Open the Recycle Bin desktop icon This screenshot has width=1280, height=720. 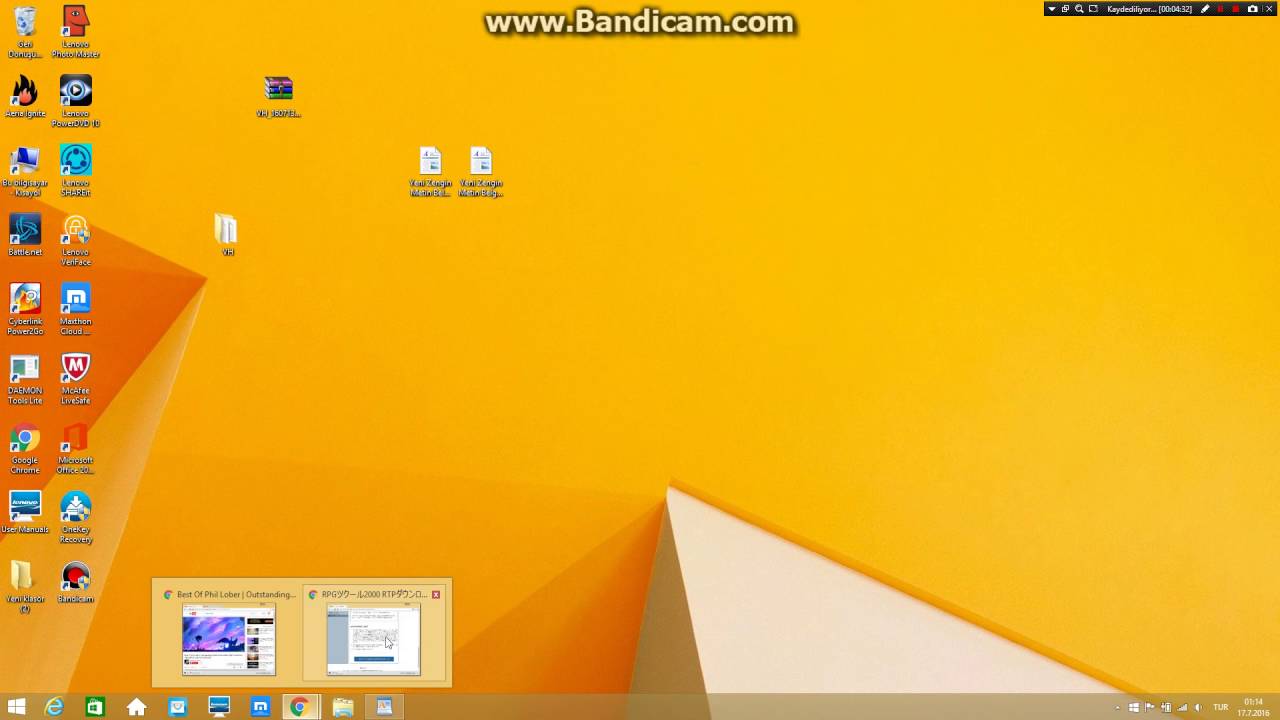[x=25, y=31]
